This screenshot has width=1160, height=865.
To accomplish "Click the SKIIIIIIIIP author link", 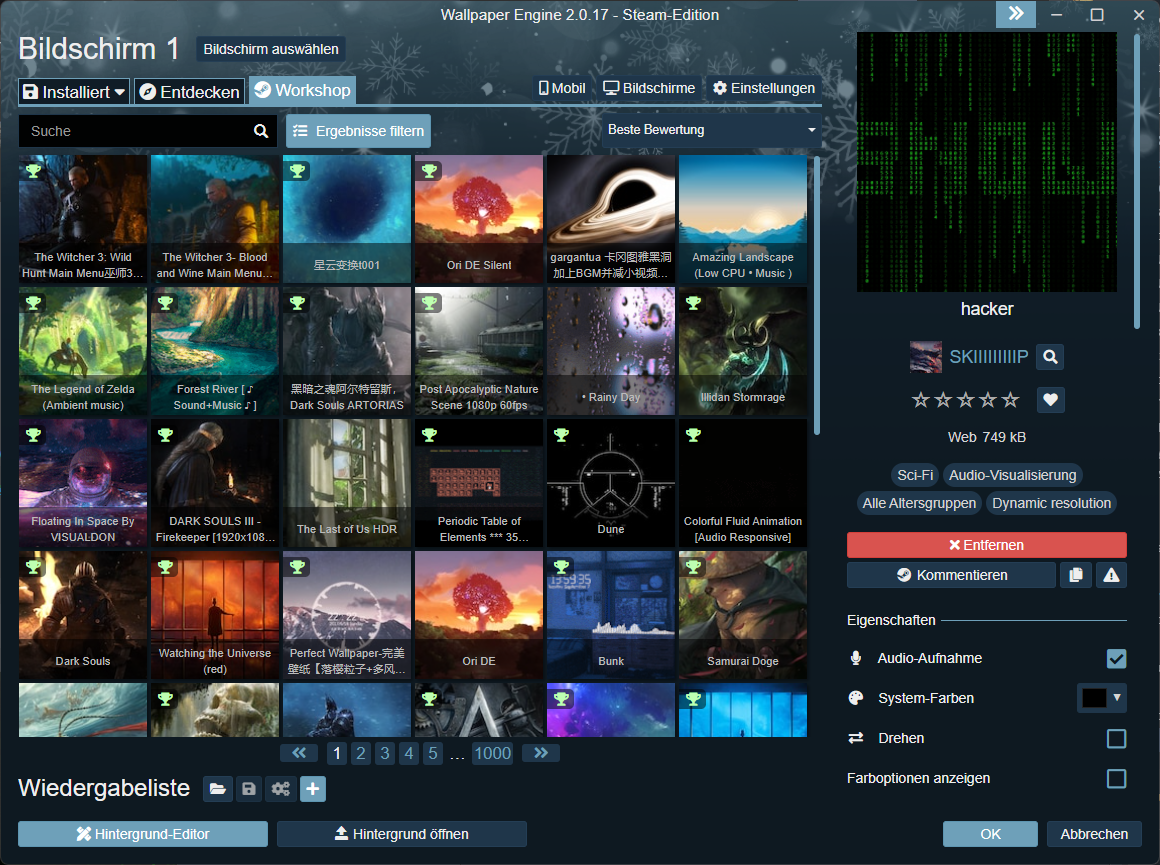I will [988, 357].
